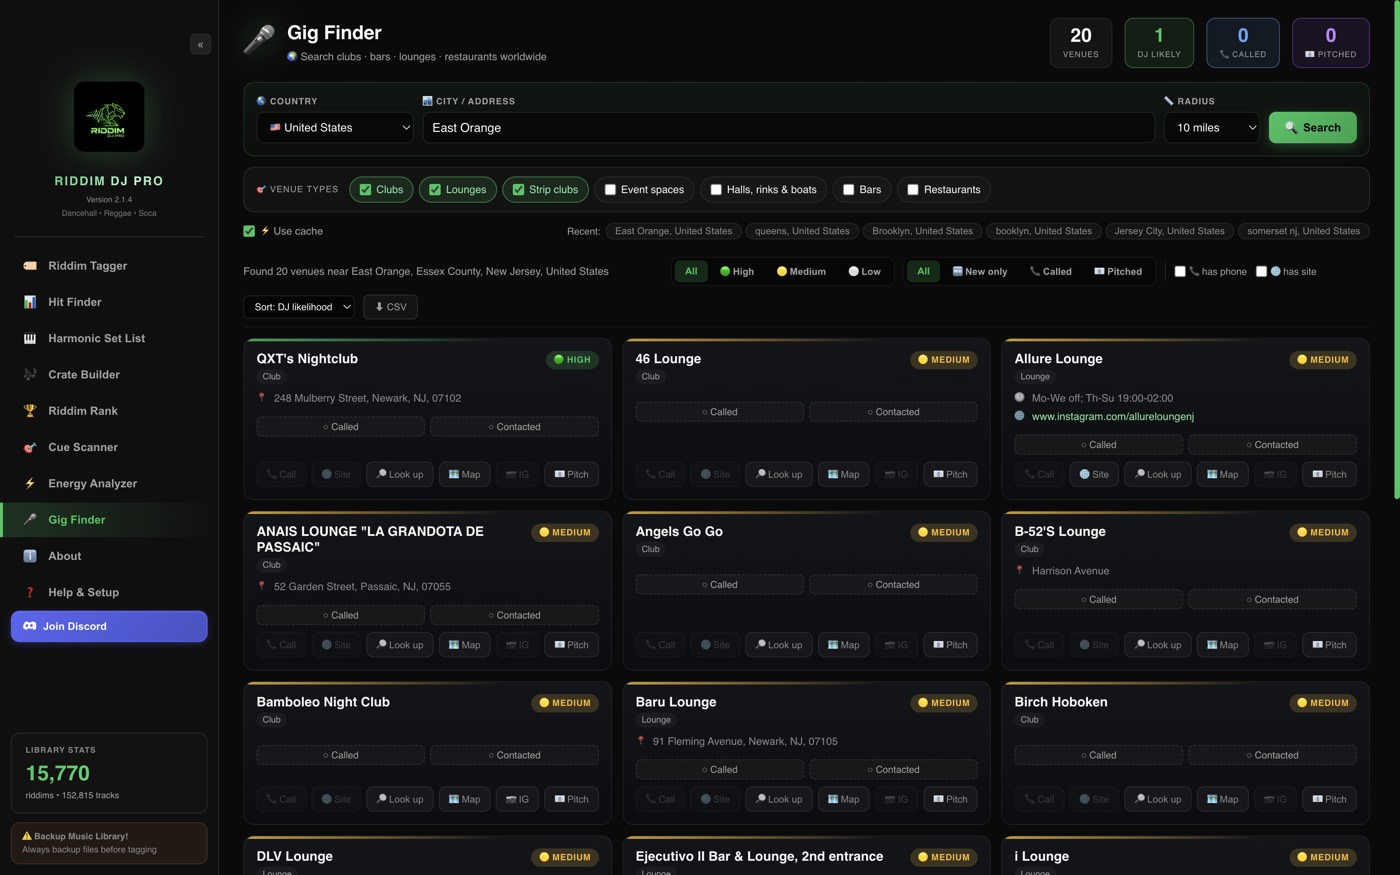Screen dimensions: 1400x875
Task: Filter venues by Medium likelihood
Action: 801,271
